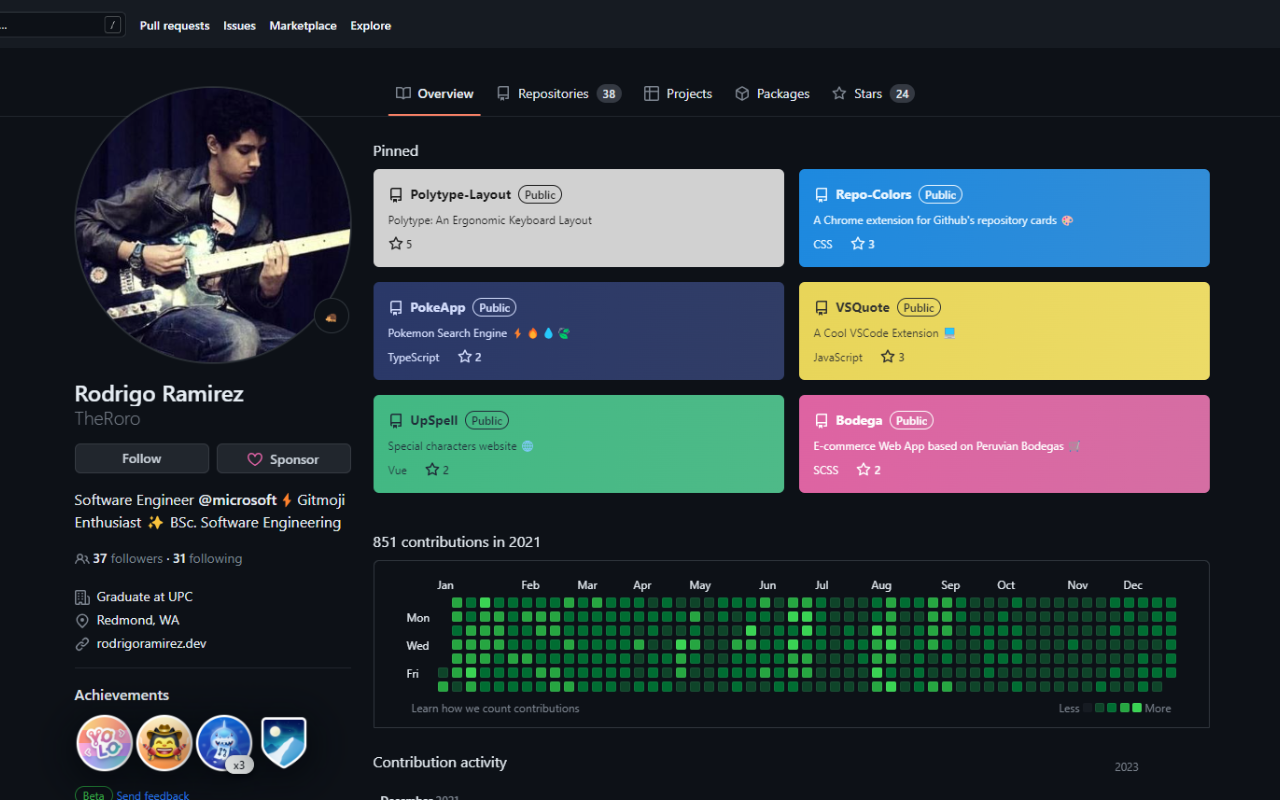Click the Send feedback link

(153, 796)
